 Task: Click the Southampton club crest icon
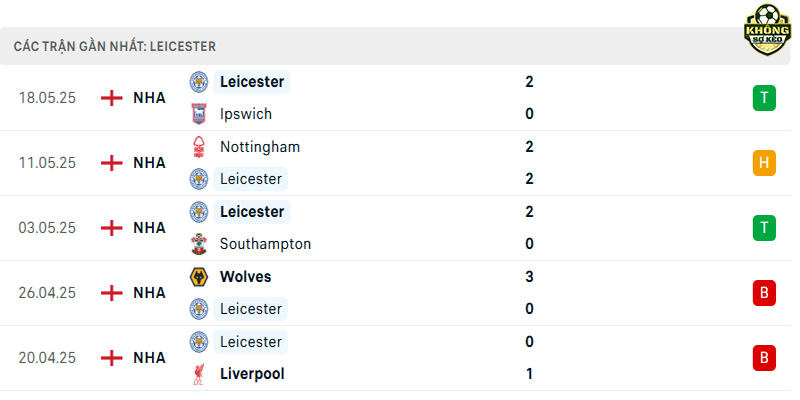(198, 244)
